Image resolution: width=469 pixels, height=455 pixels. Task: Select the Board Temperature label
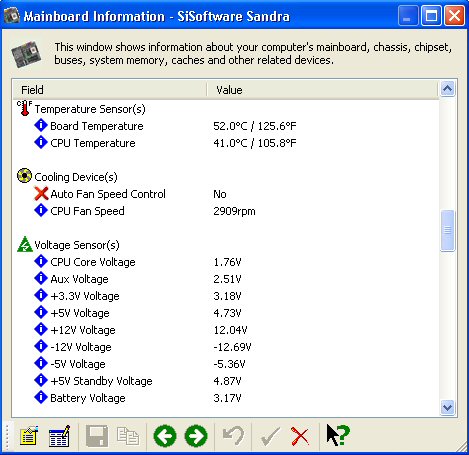[97, 126]
